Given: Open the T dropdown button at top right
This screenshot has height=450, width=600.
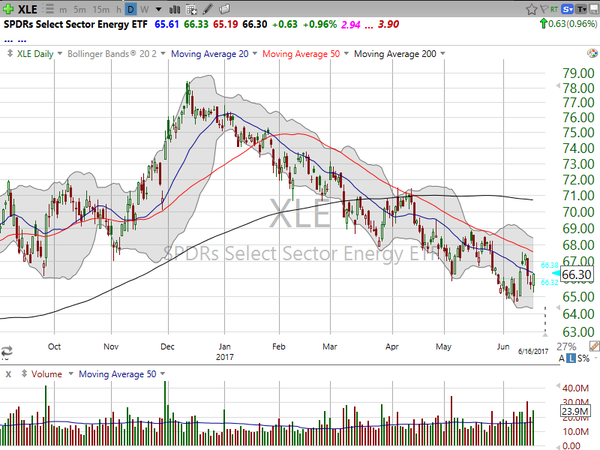Looking at the screenshot, I should click(x=581, y=9).
